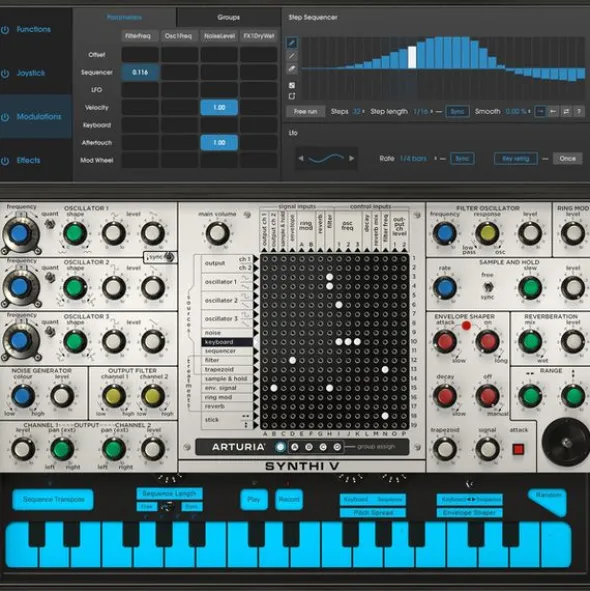Select the eraser tool in Step Sequencer
Screen dimensions: 590x591
[x=292, y=69]
